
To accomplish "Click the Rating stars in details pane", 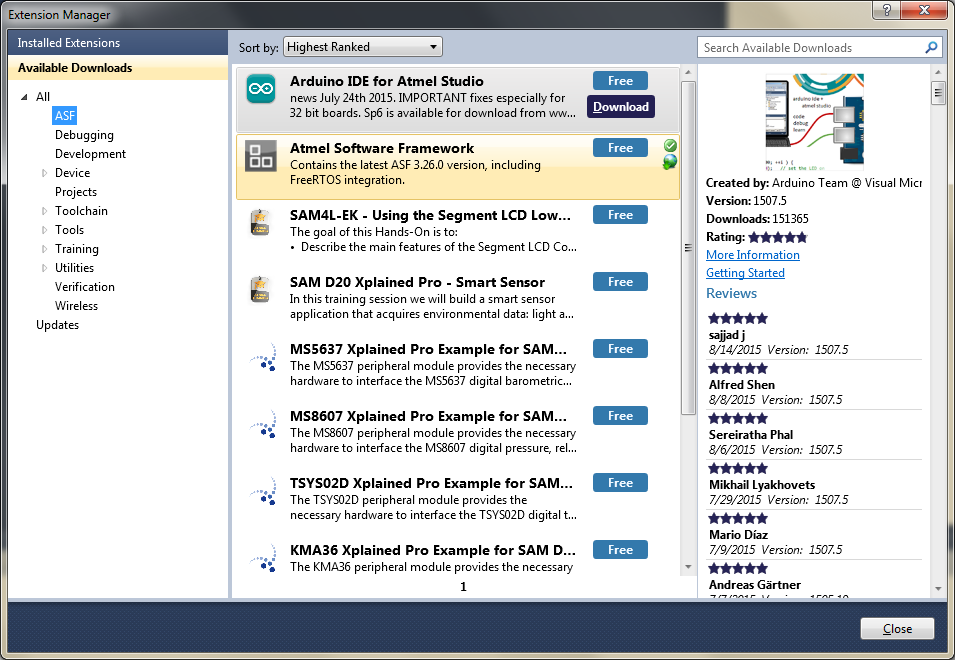I will click(778, 237).
